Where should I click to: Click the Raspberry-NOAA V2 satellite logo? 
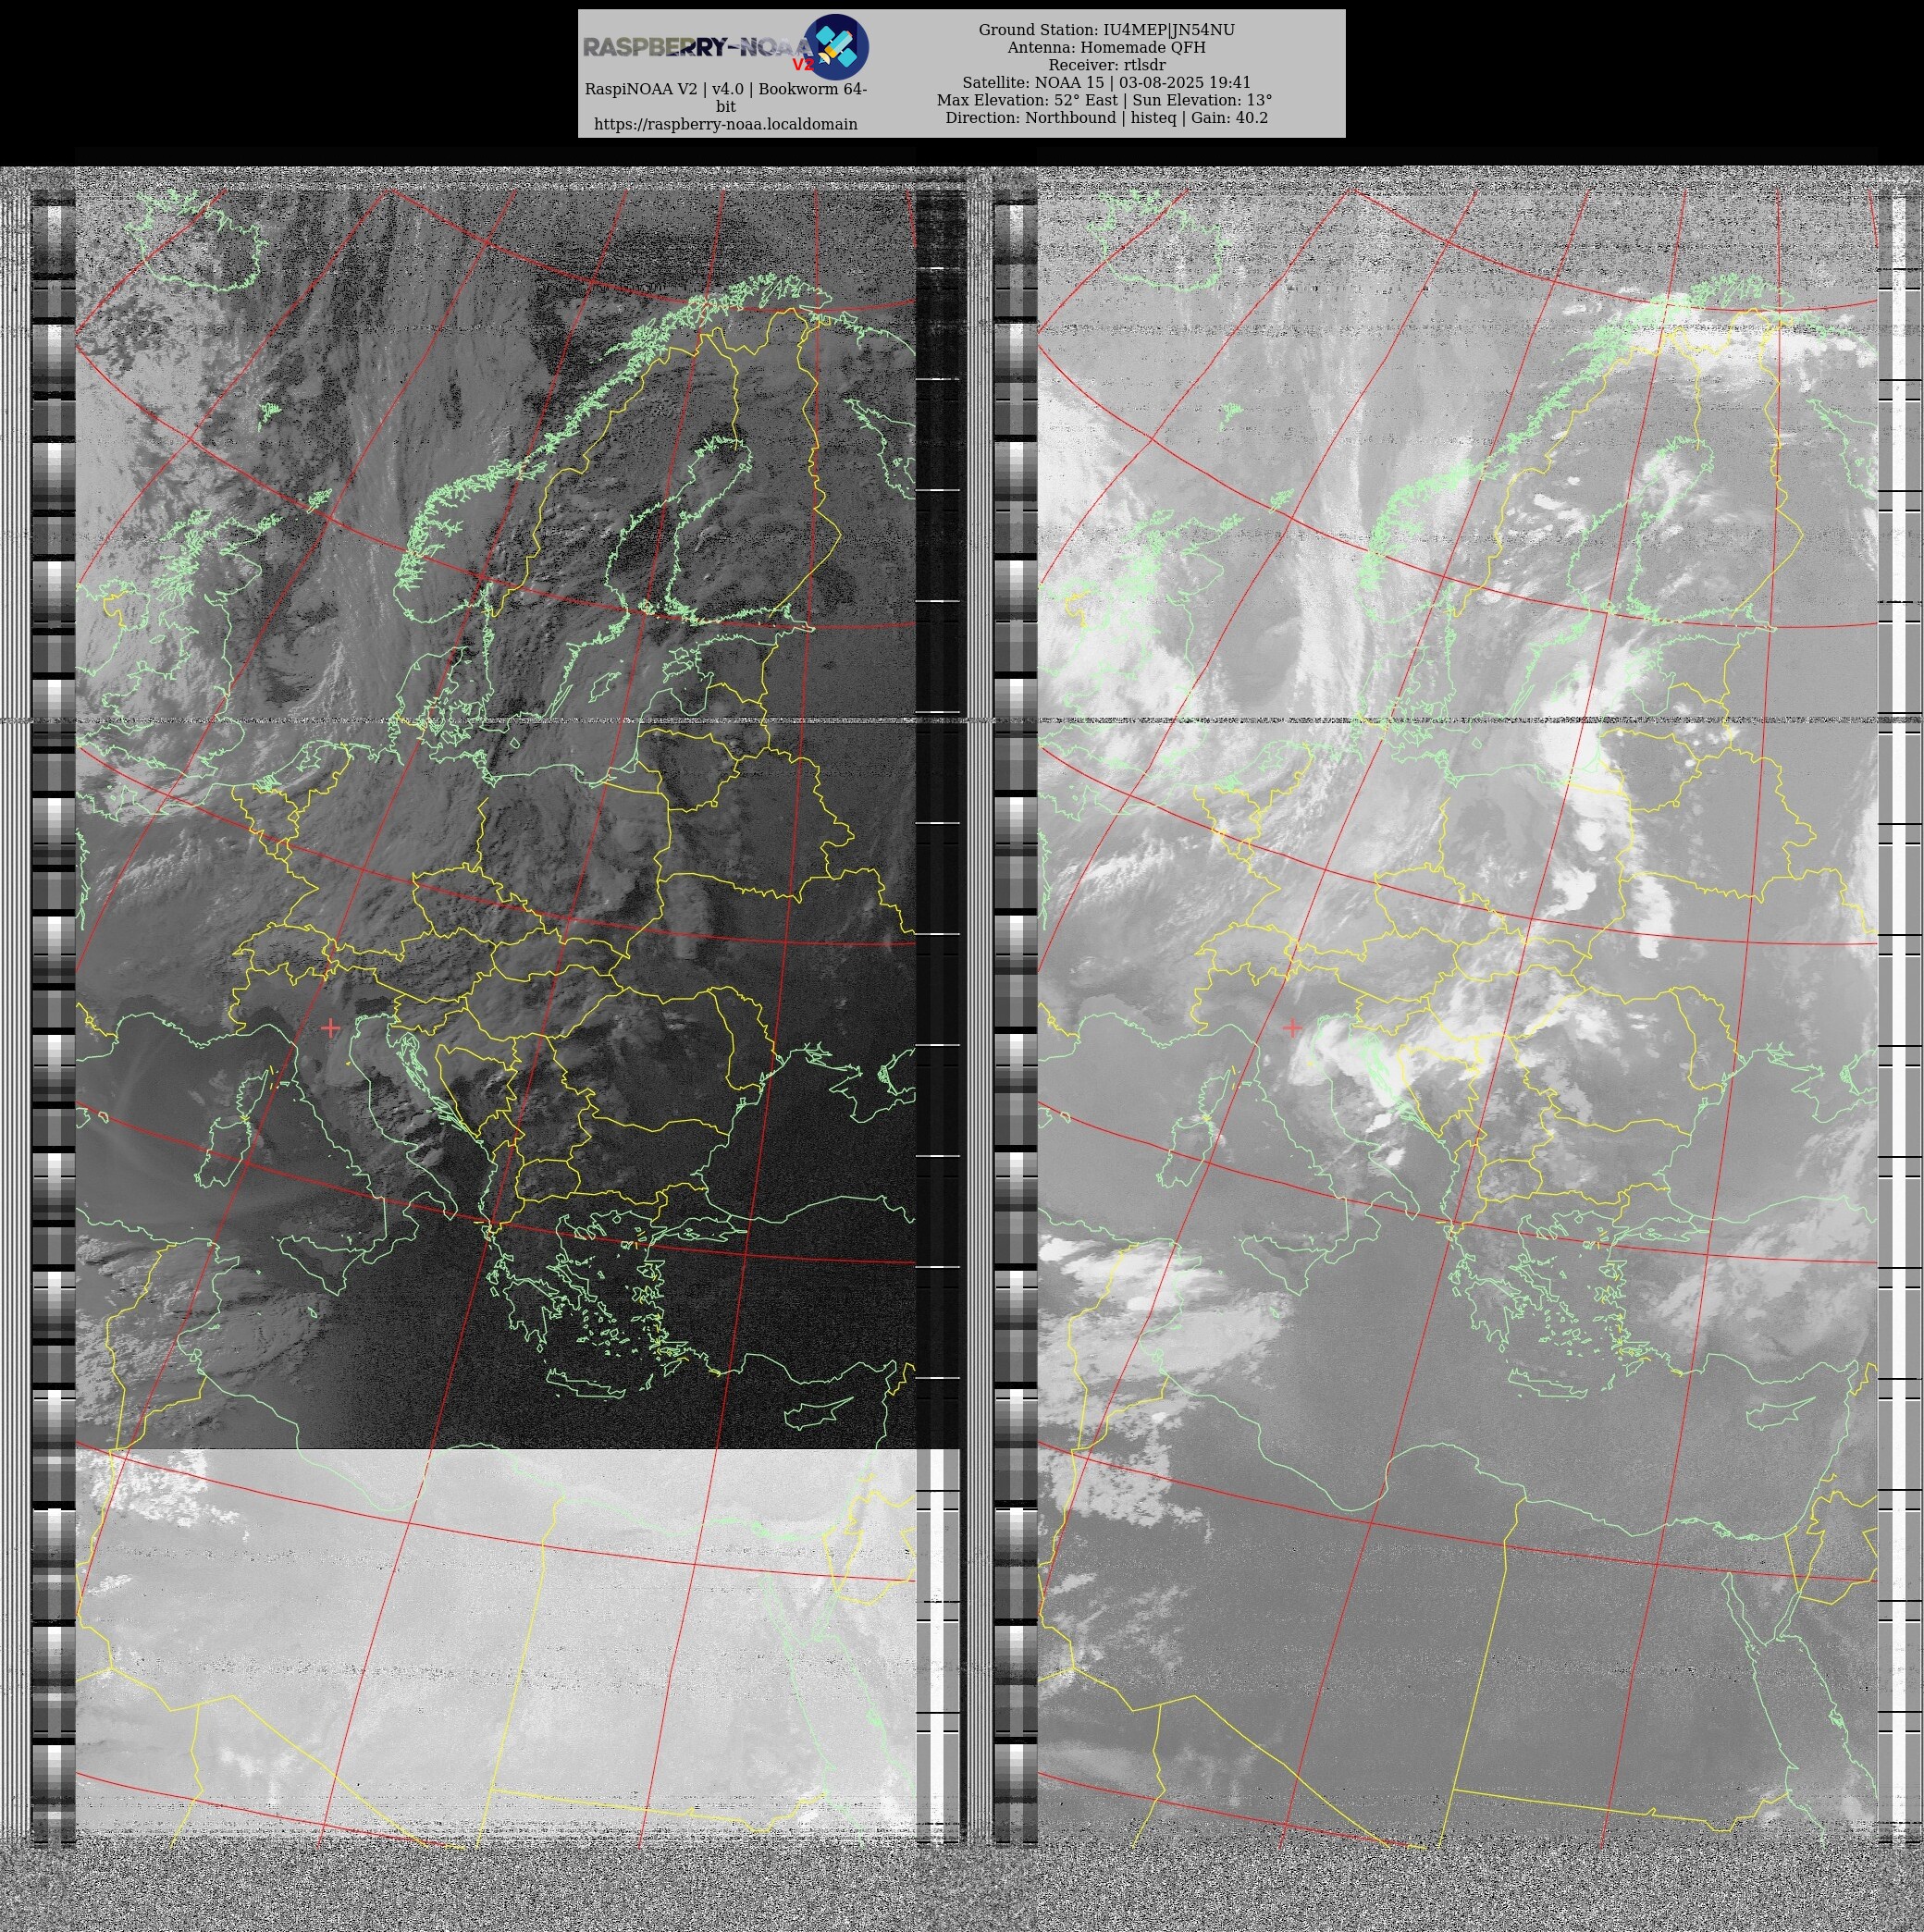click(836, 47)
